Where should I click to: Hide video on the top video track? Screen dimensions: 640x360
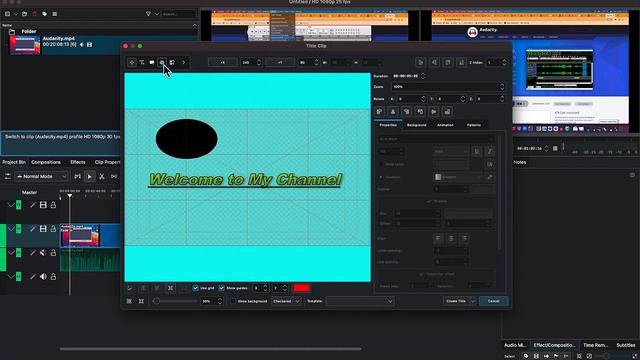click(x=43, y=205)
